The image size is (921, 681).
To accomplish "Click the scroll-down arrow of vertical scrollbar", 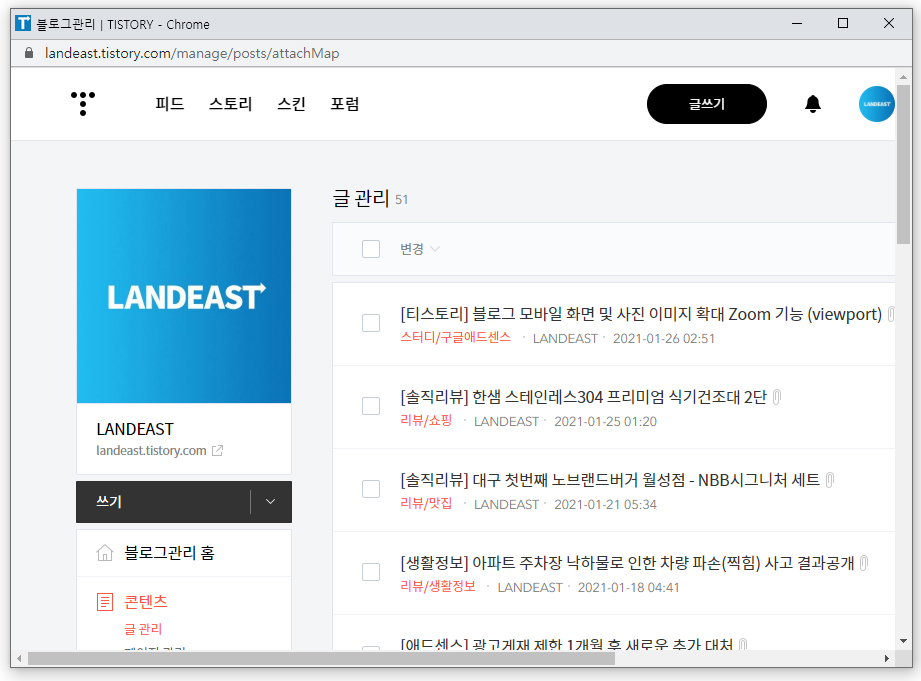I will [x=903, y=641].
